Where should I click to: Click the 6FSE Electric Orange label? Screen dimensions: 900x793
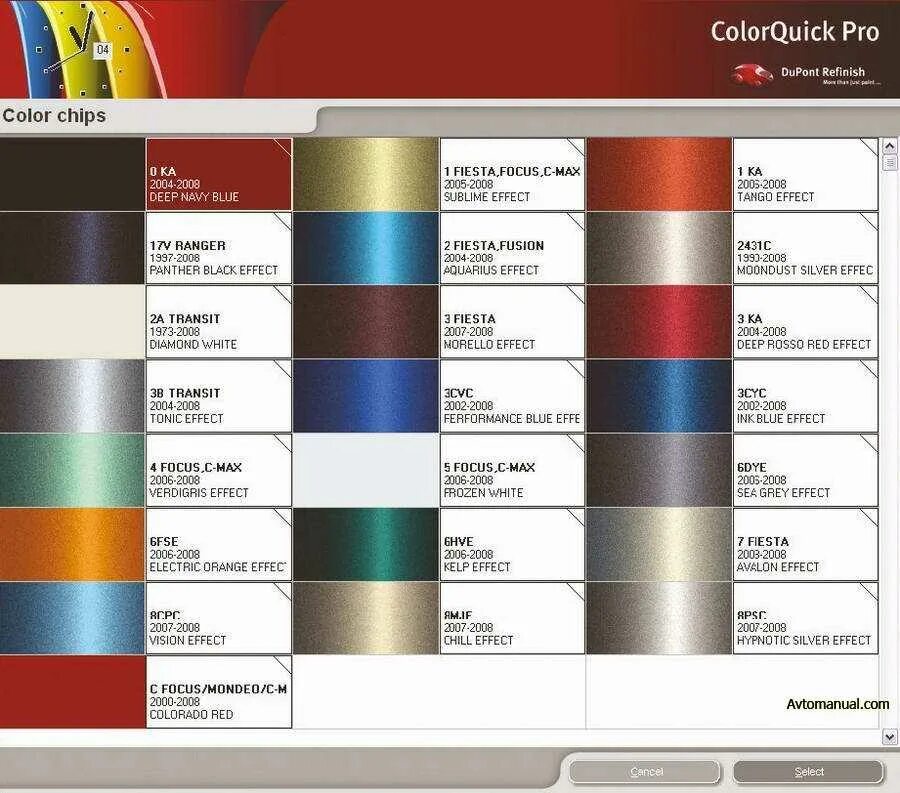pyautogui.click(x=219, y=545)
